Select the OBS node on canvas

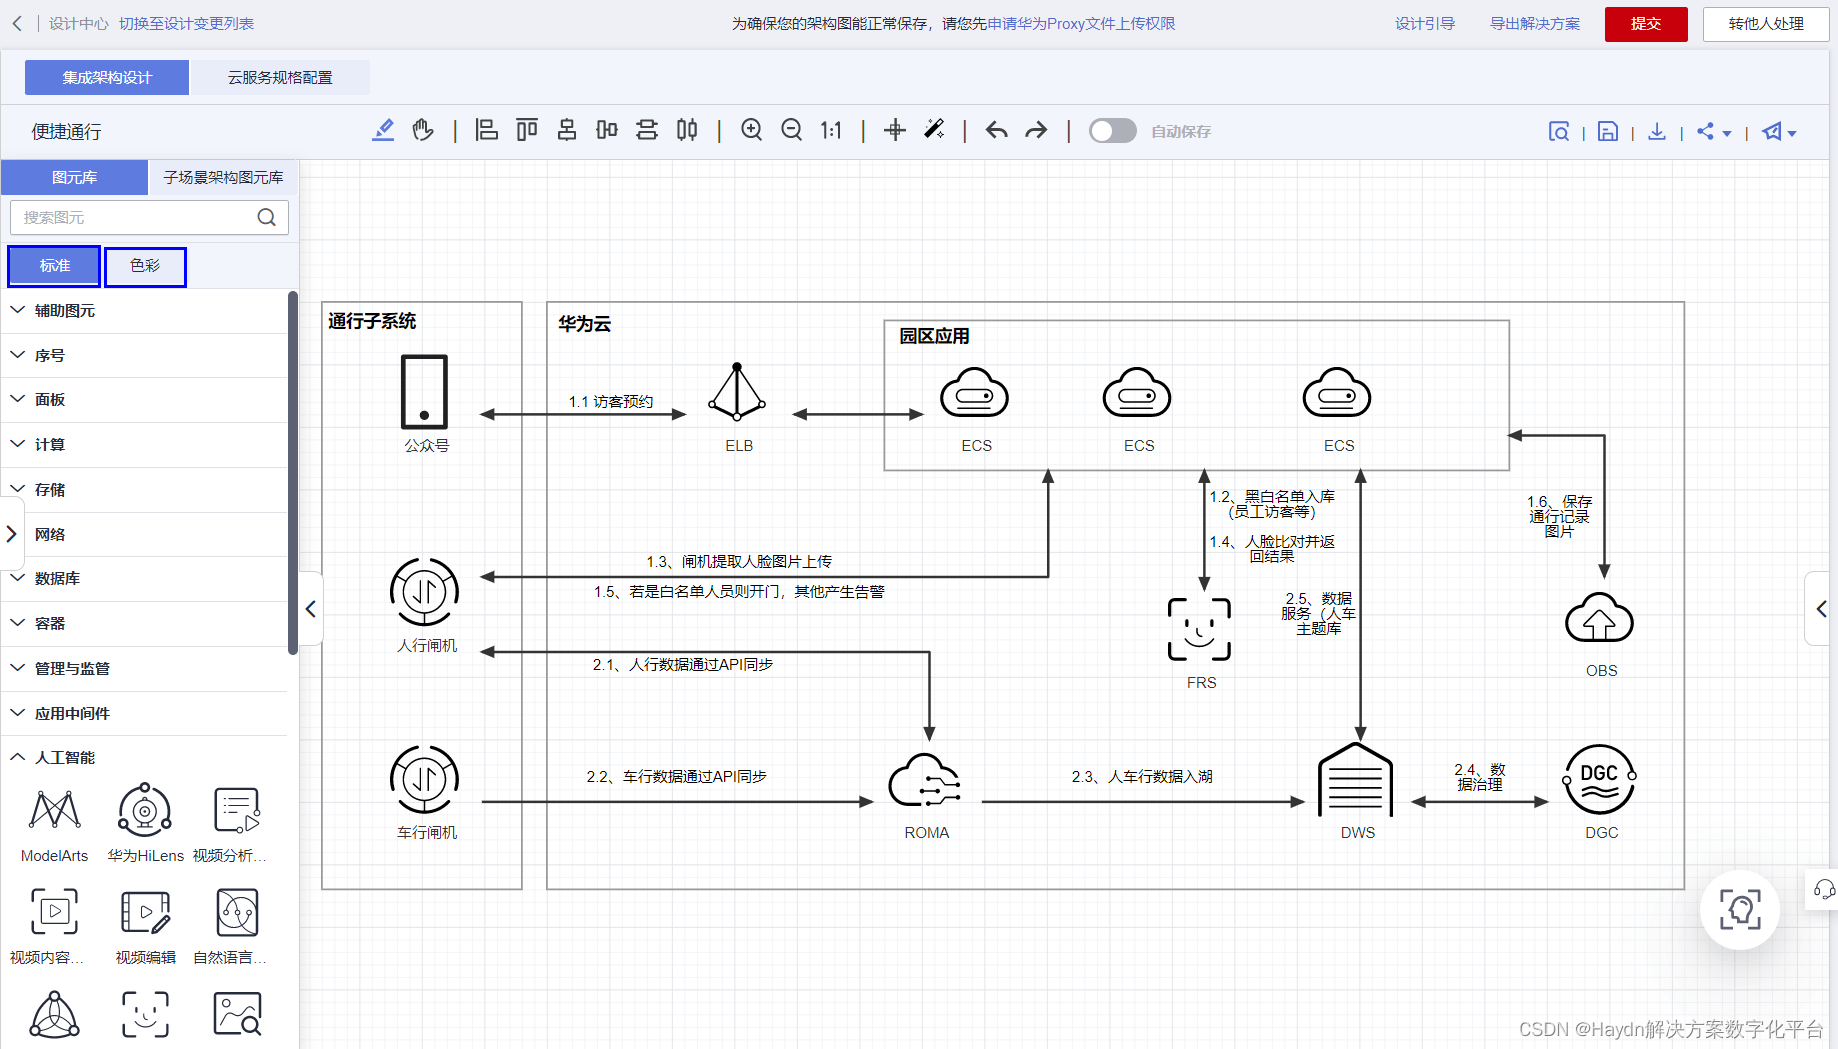1599,617
